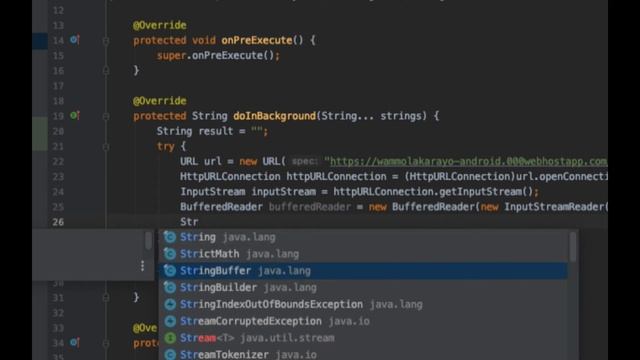Collapse onPreExecute method at line 14
Viewport: 640px width, 360px height.
point(106,40)
